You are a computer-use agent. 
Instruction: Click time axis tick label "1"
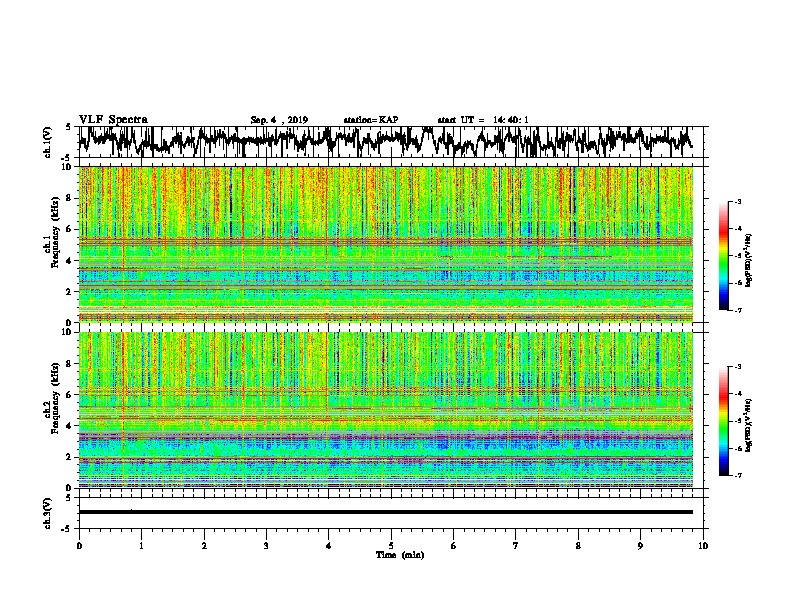pos(141,546)
